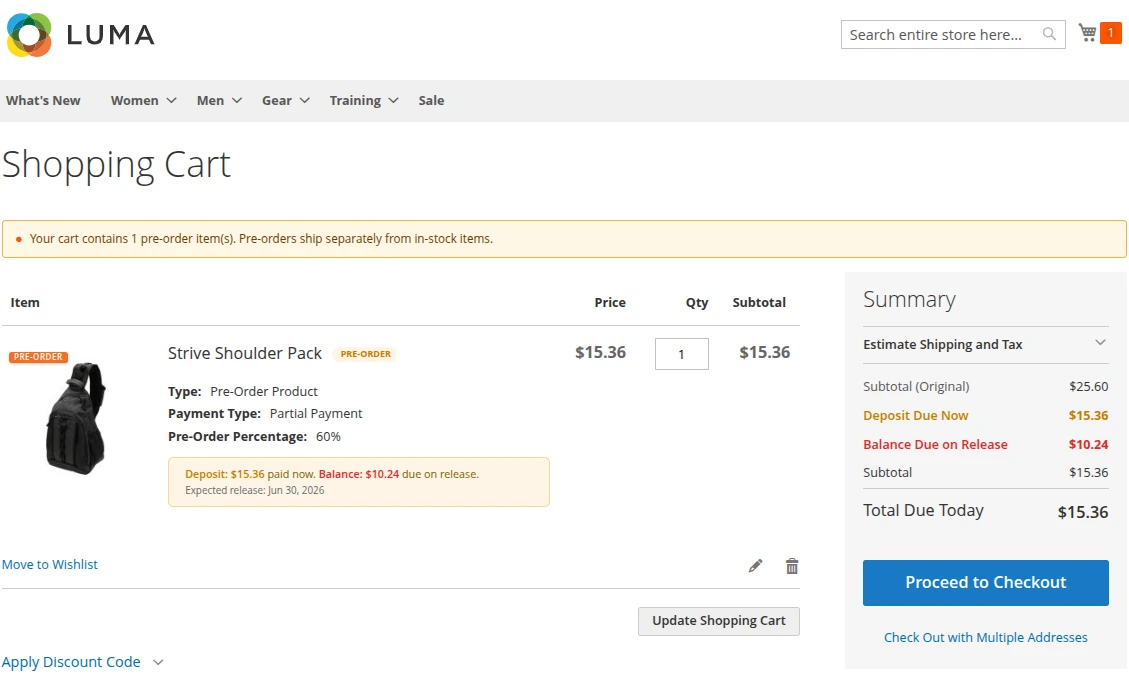This screenshot has height=680, width=1129.
Task: Click the quantity input field
Action: [681, 354]
